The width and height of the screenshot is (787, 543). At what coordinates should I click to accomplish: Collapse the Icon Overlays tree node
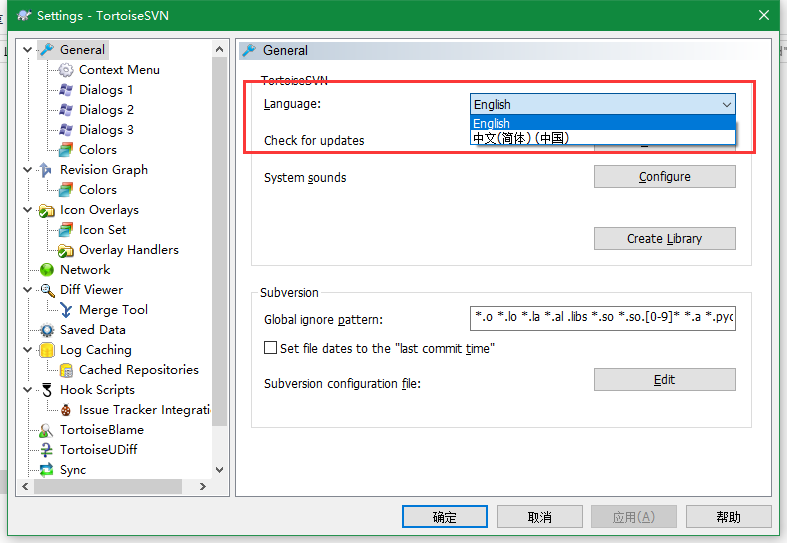pos(28,210)
